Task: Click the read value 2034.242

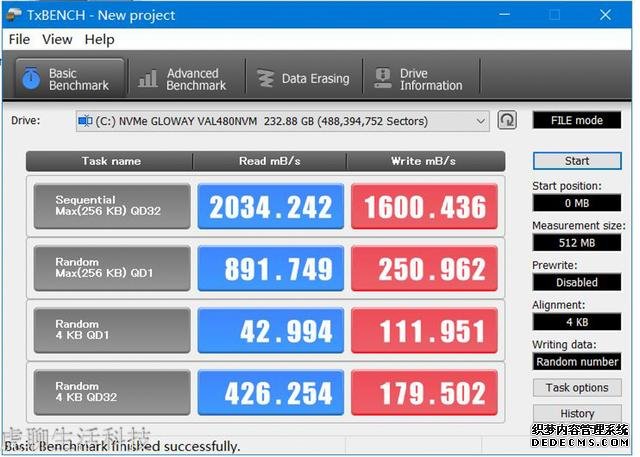Action: point(271,206)
